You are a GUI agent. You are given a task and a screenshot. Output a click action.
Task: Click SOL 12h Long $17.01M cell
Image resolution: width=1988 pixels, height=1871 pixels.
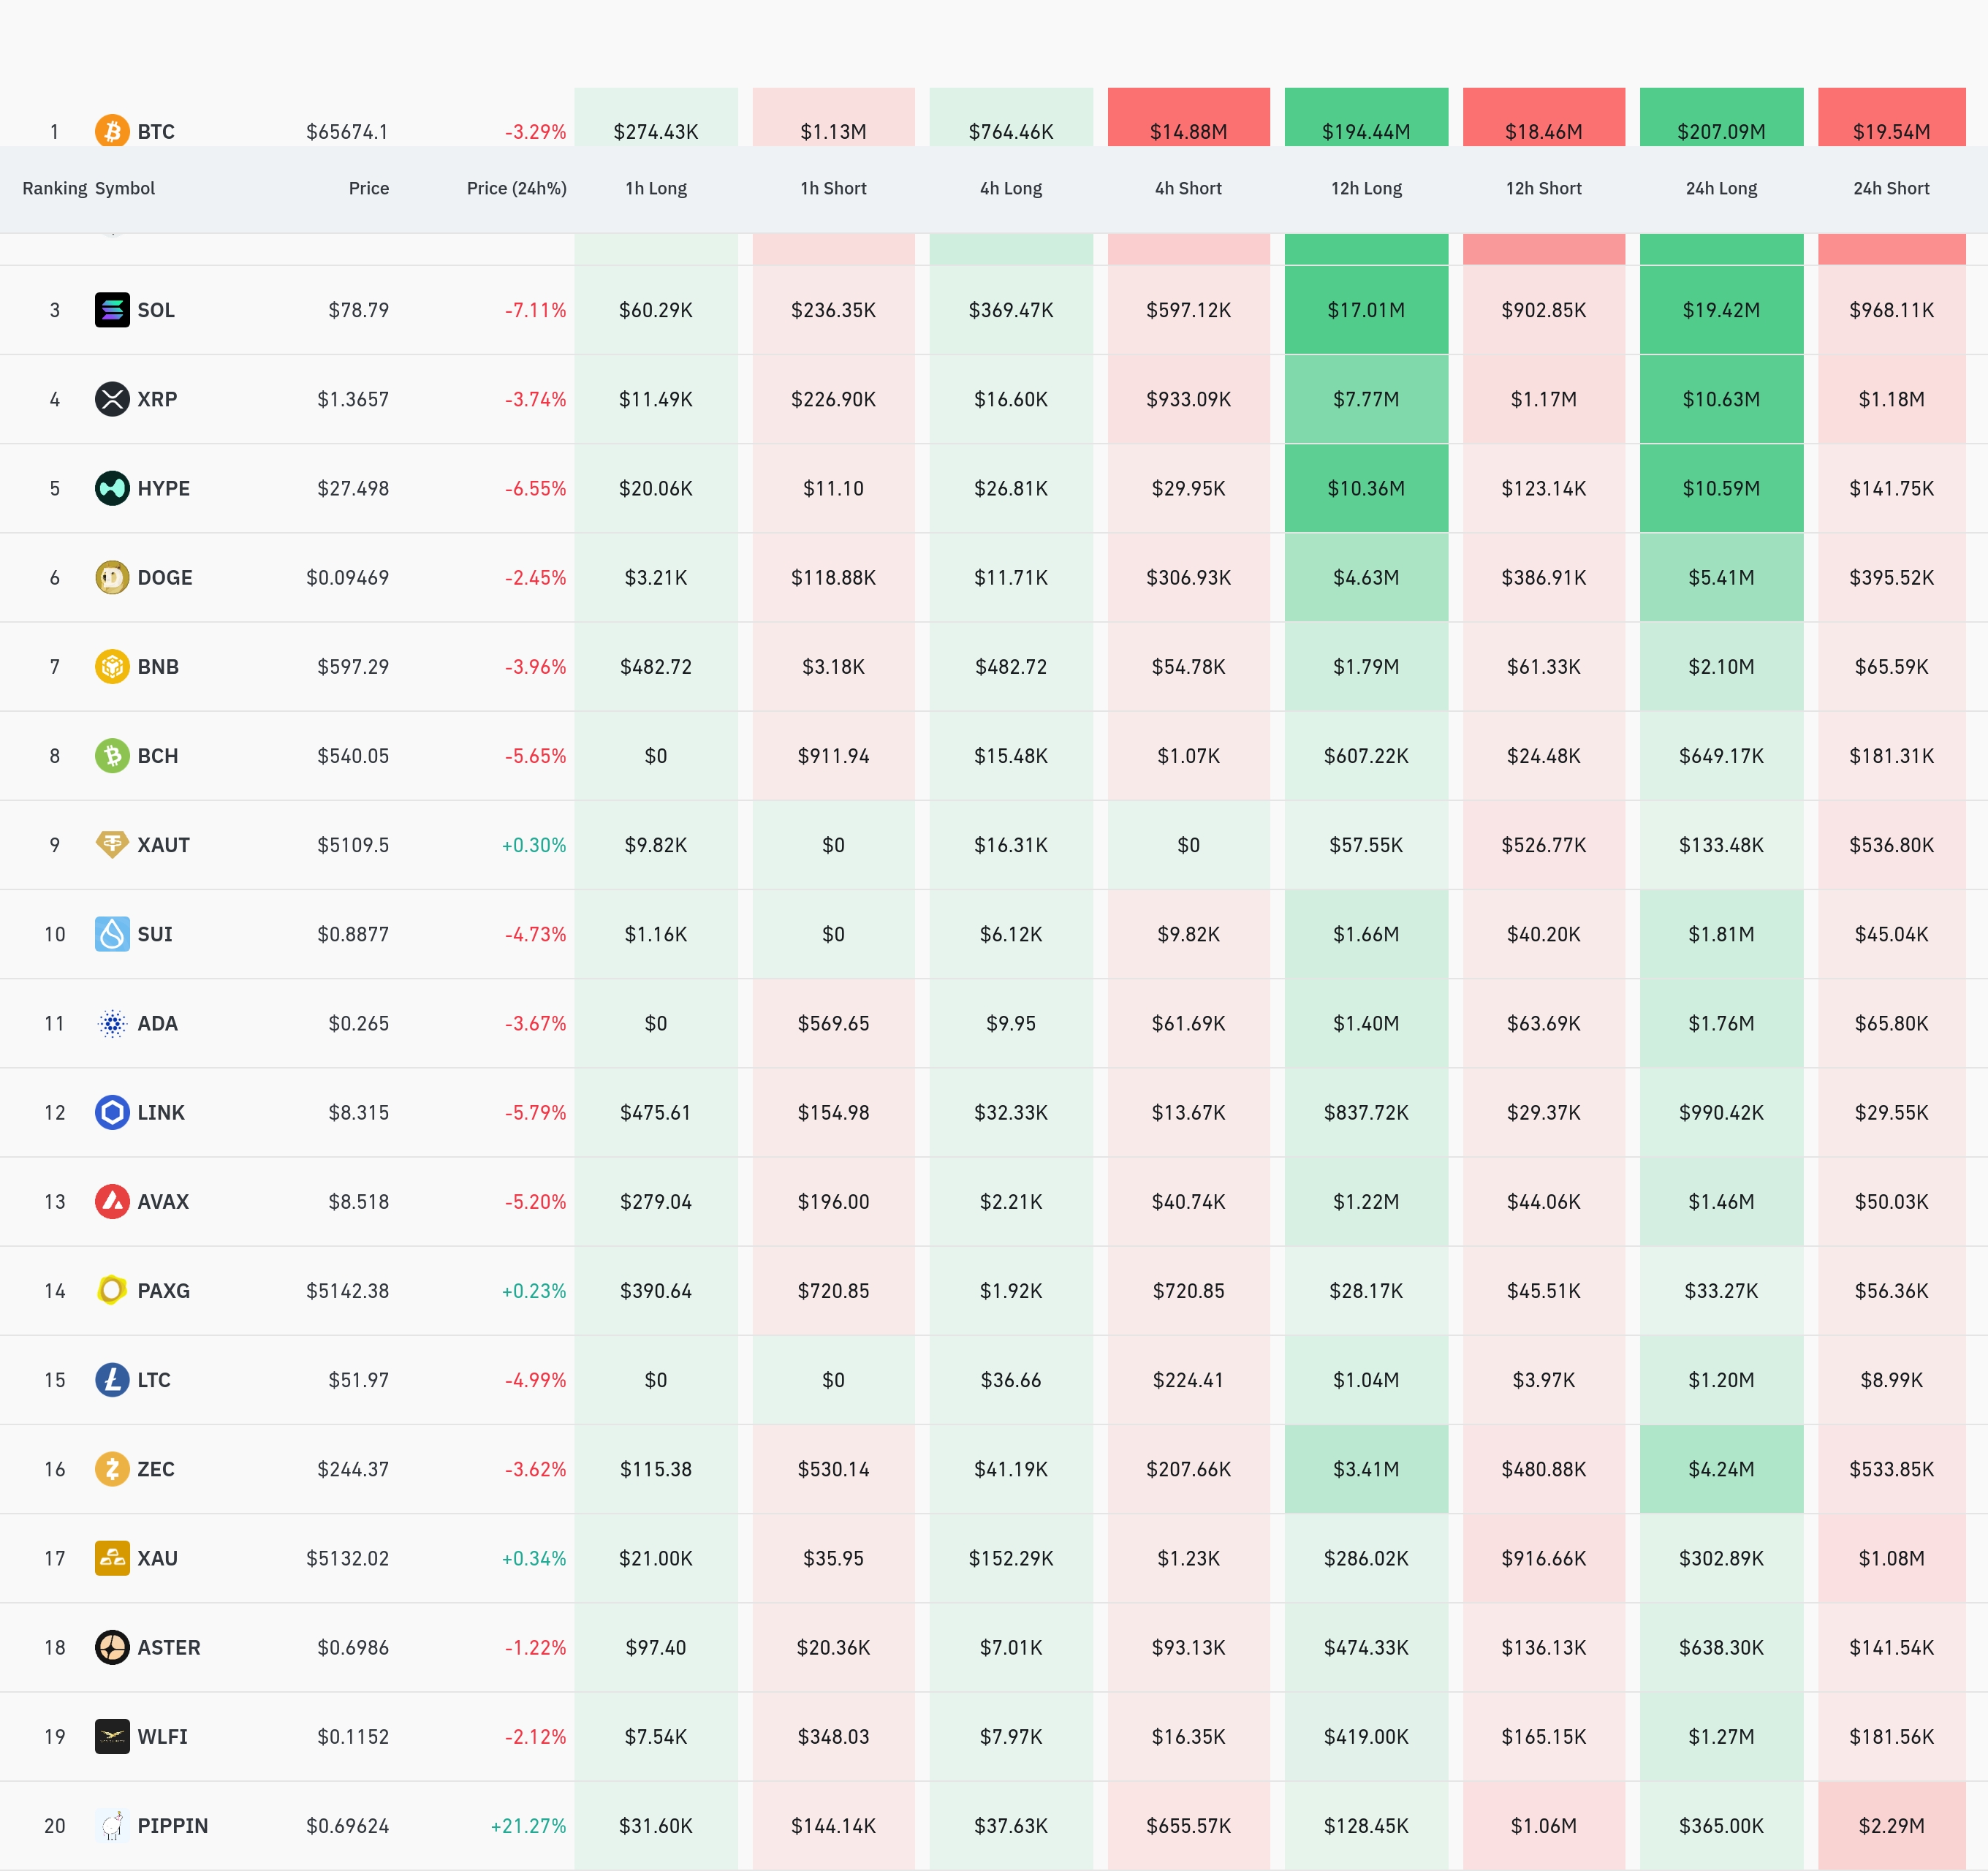(x=1366, y=310)
